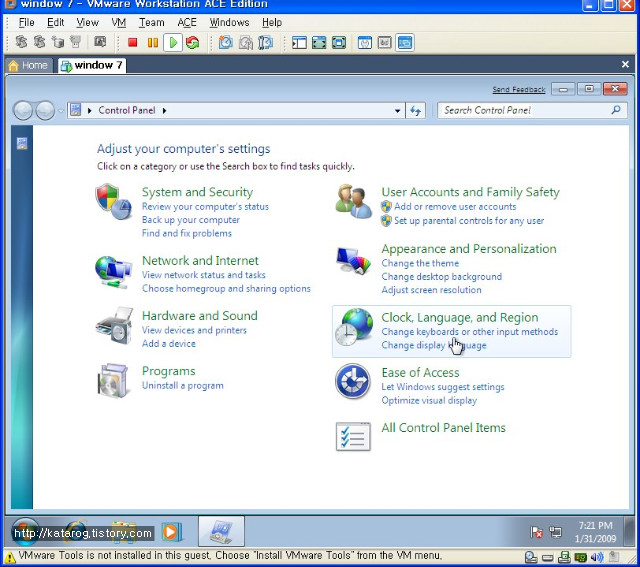Click Change desktop background link
This screenshot has width=640, height=567.
click(442, 277)
